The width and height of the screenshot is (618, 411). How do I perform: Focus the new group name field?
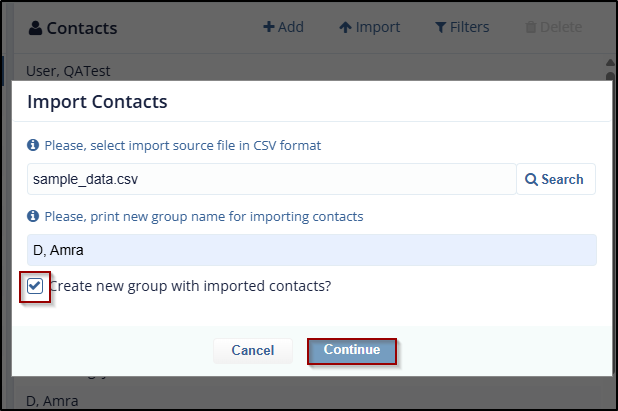tap(311, 250)
